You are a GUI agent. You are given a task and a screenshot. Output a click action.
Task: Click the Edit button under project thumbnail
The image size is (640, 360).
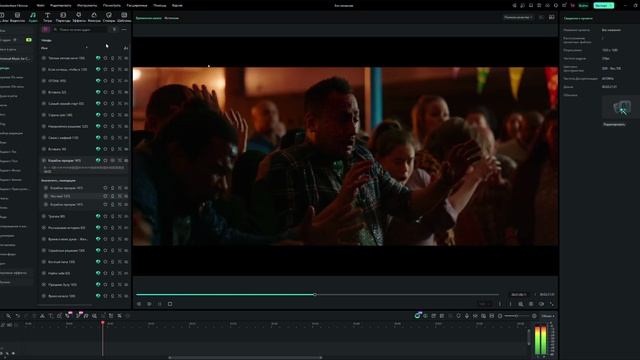click(x=614, y=124)
